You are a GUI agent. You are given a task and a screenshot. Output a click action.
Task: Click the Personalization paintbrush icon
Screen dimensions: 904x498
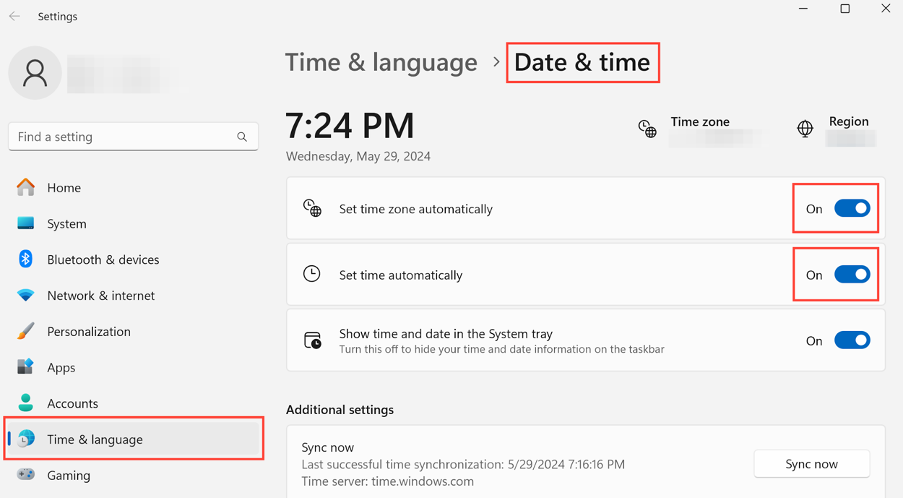pos(25,331)
